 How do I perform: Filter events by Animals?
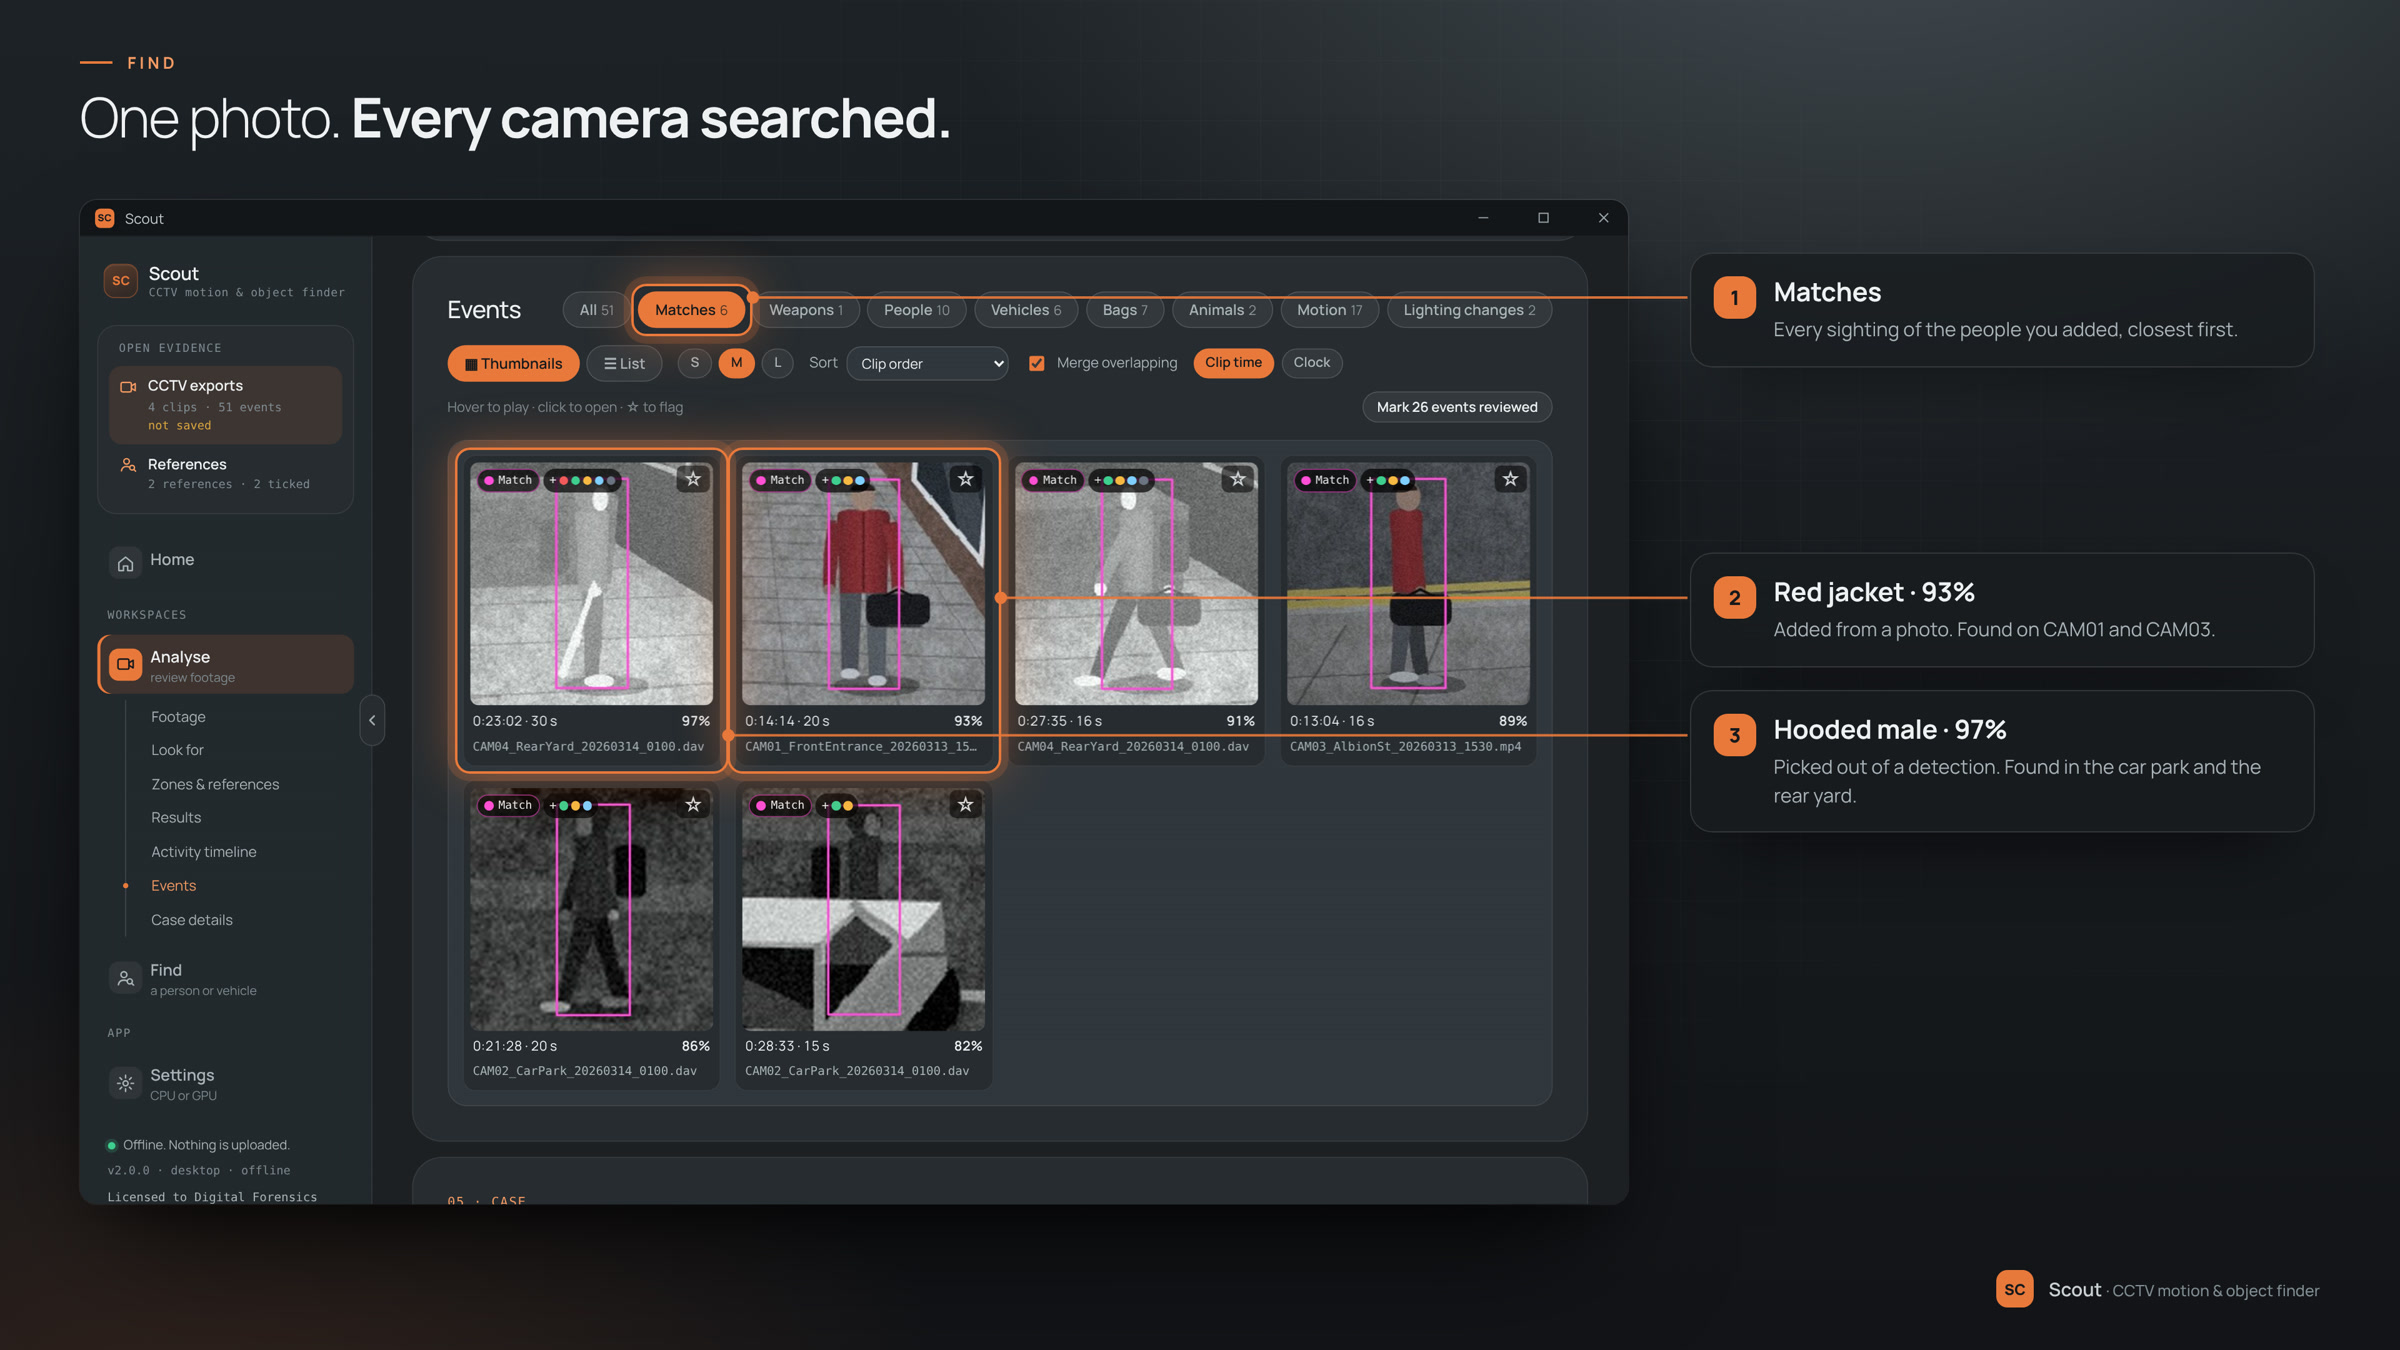click(1222, 310)
